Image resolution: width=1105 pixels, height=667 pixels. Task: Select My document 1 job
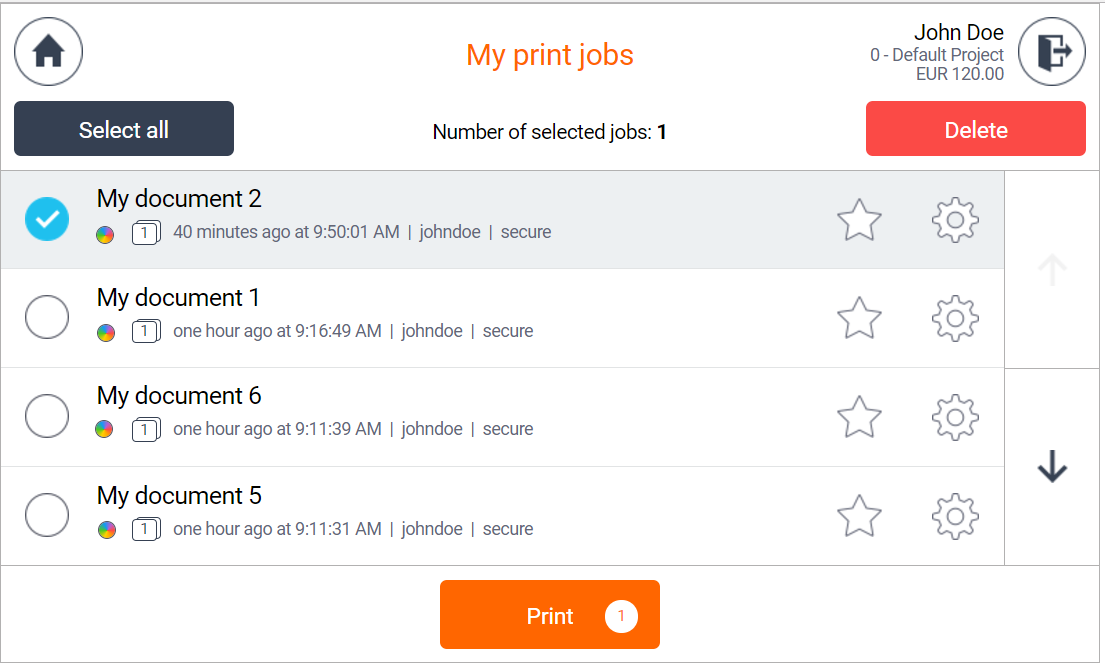47,317
